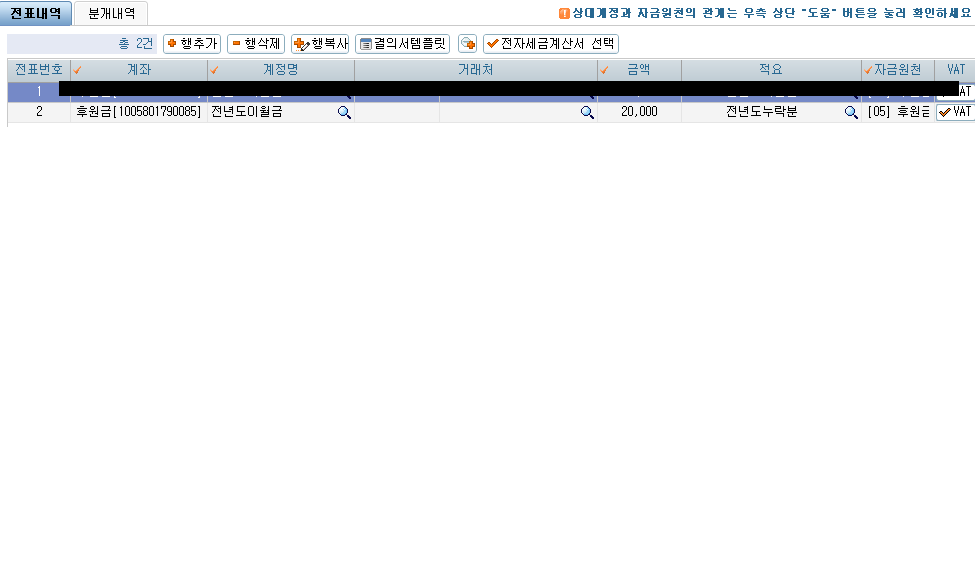This screenshot has width=975, height=572.
Task: Search 거래처 magnifier in row 2
Action: point(587,113)
